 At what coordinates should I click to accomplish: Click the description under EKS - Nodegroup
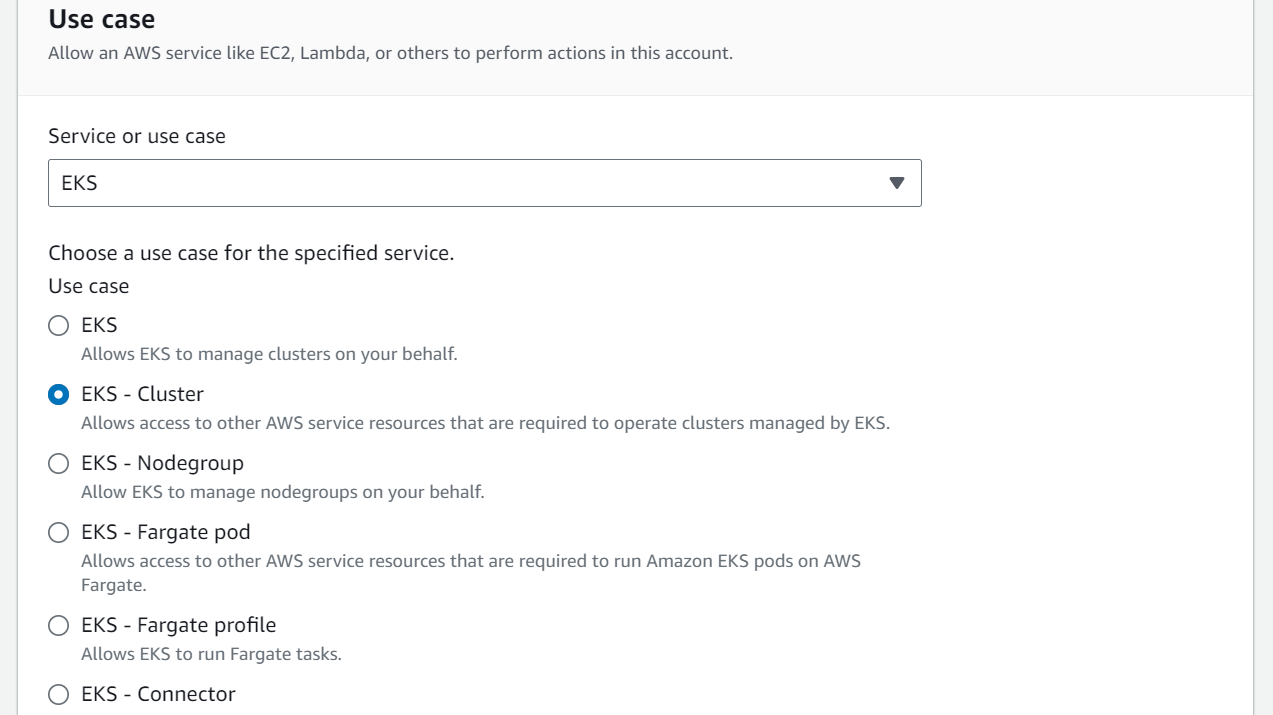pos(283,492)
